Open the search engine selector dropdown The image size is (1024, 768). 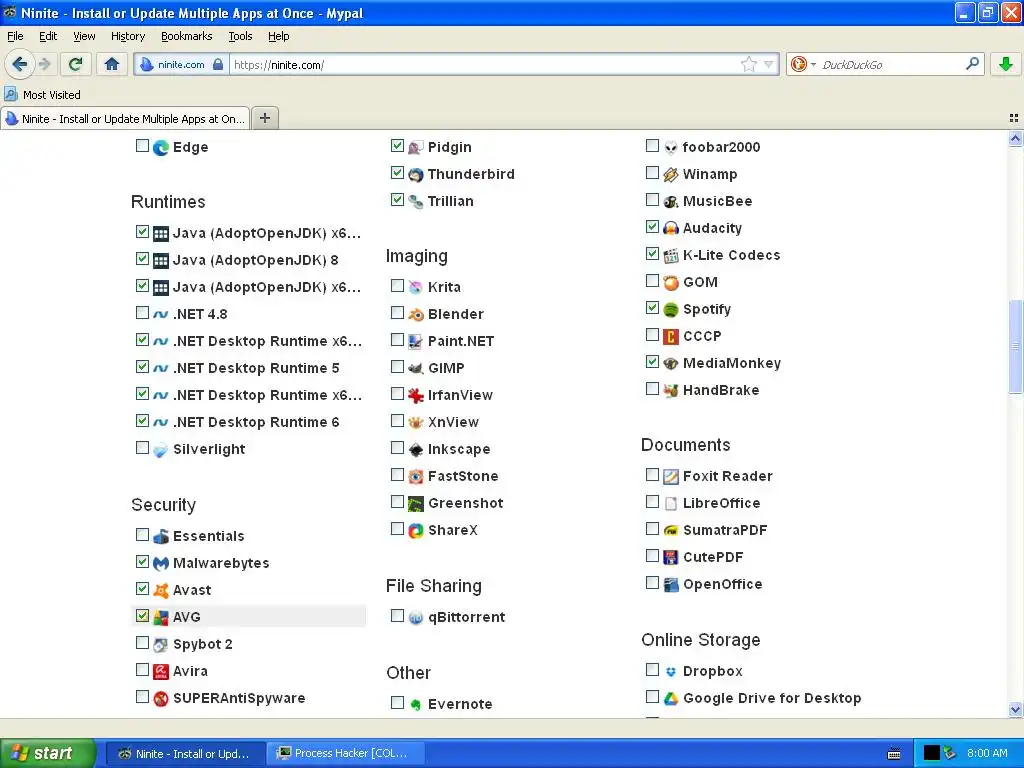pos(813,65)
